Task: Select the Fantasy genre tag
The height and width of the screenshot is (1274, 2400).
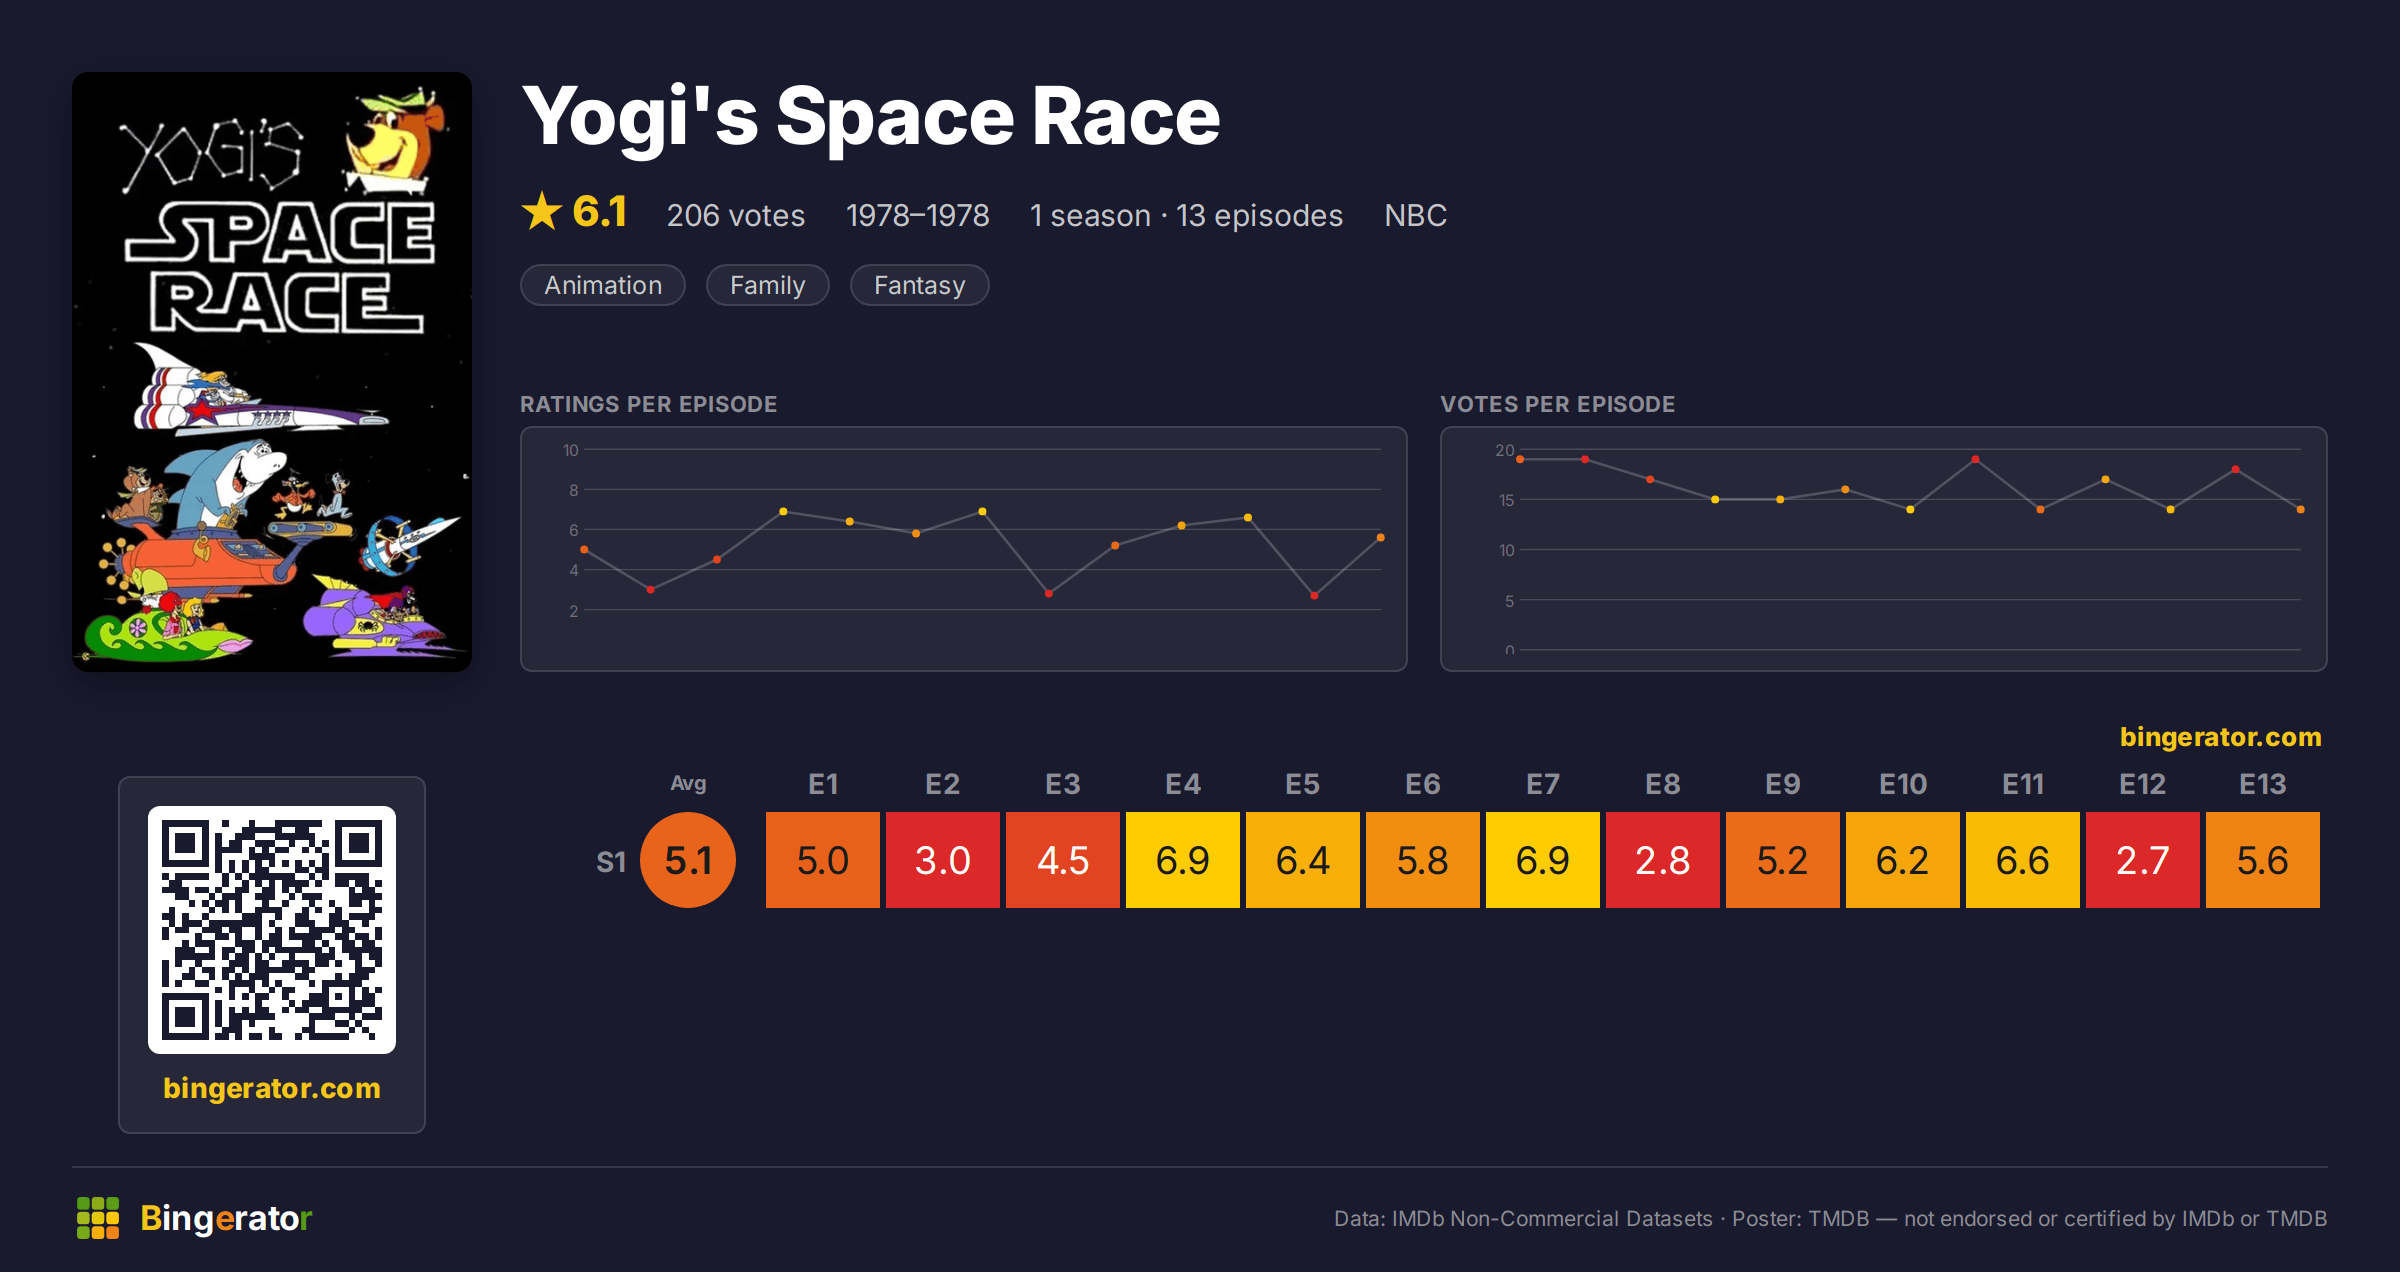Action: [x=919, y=285]
